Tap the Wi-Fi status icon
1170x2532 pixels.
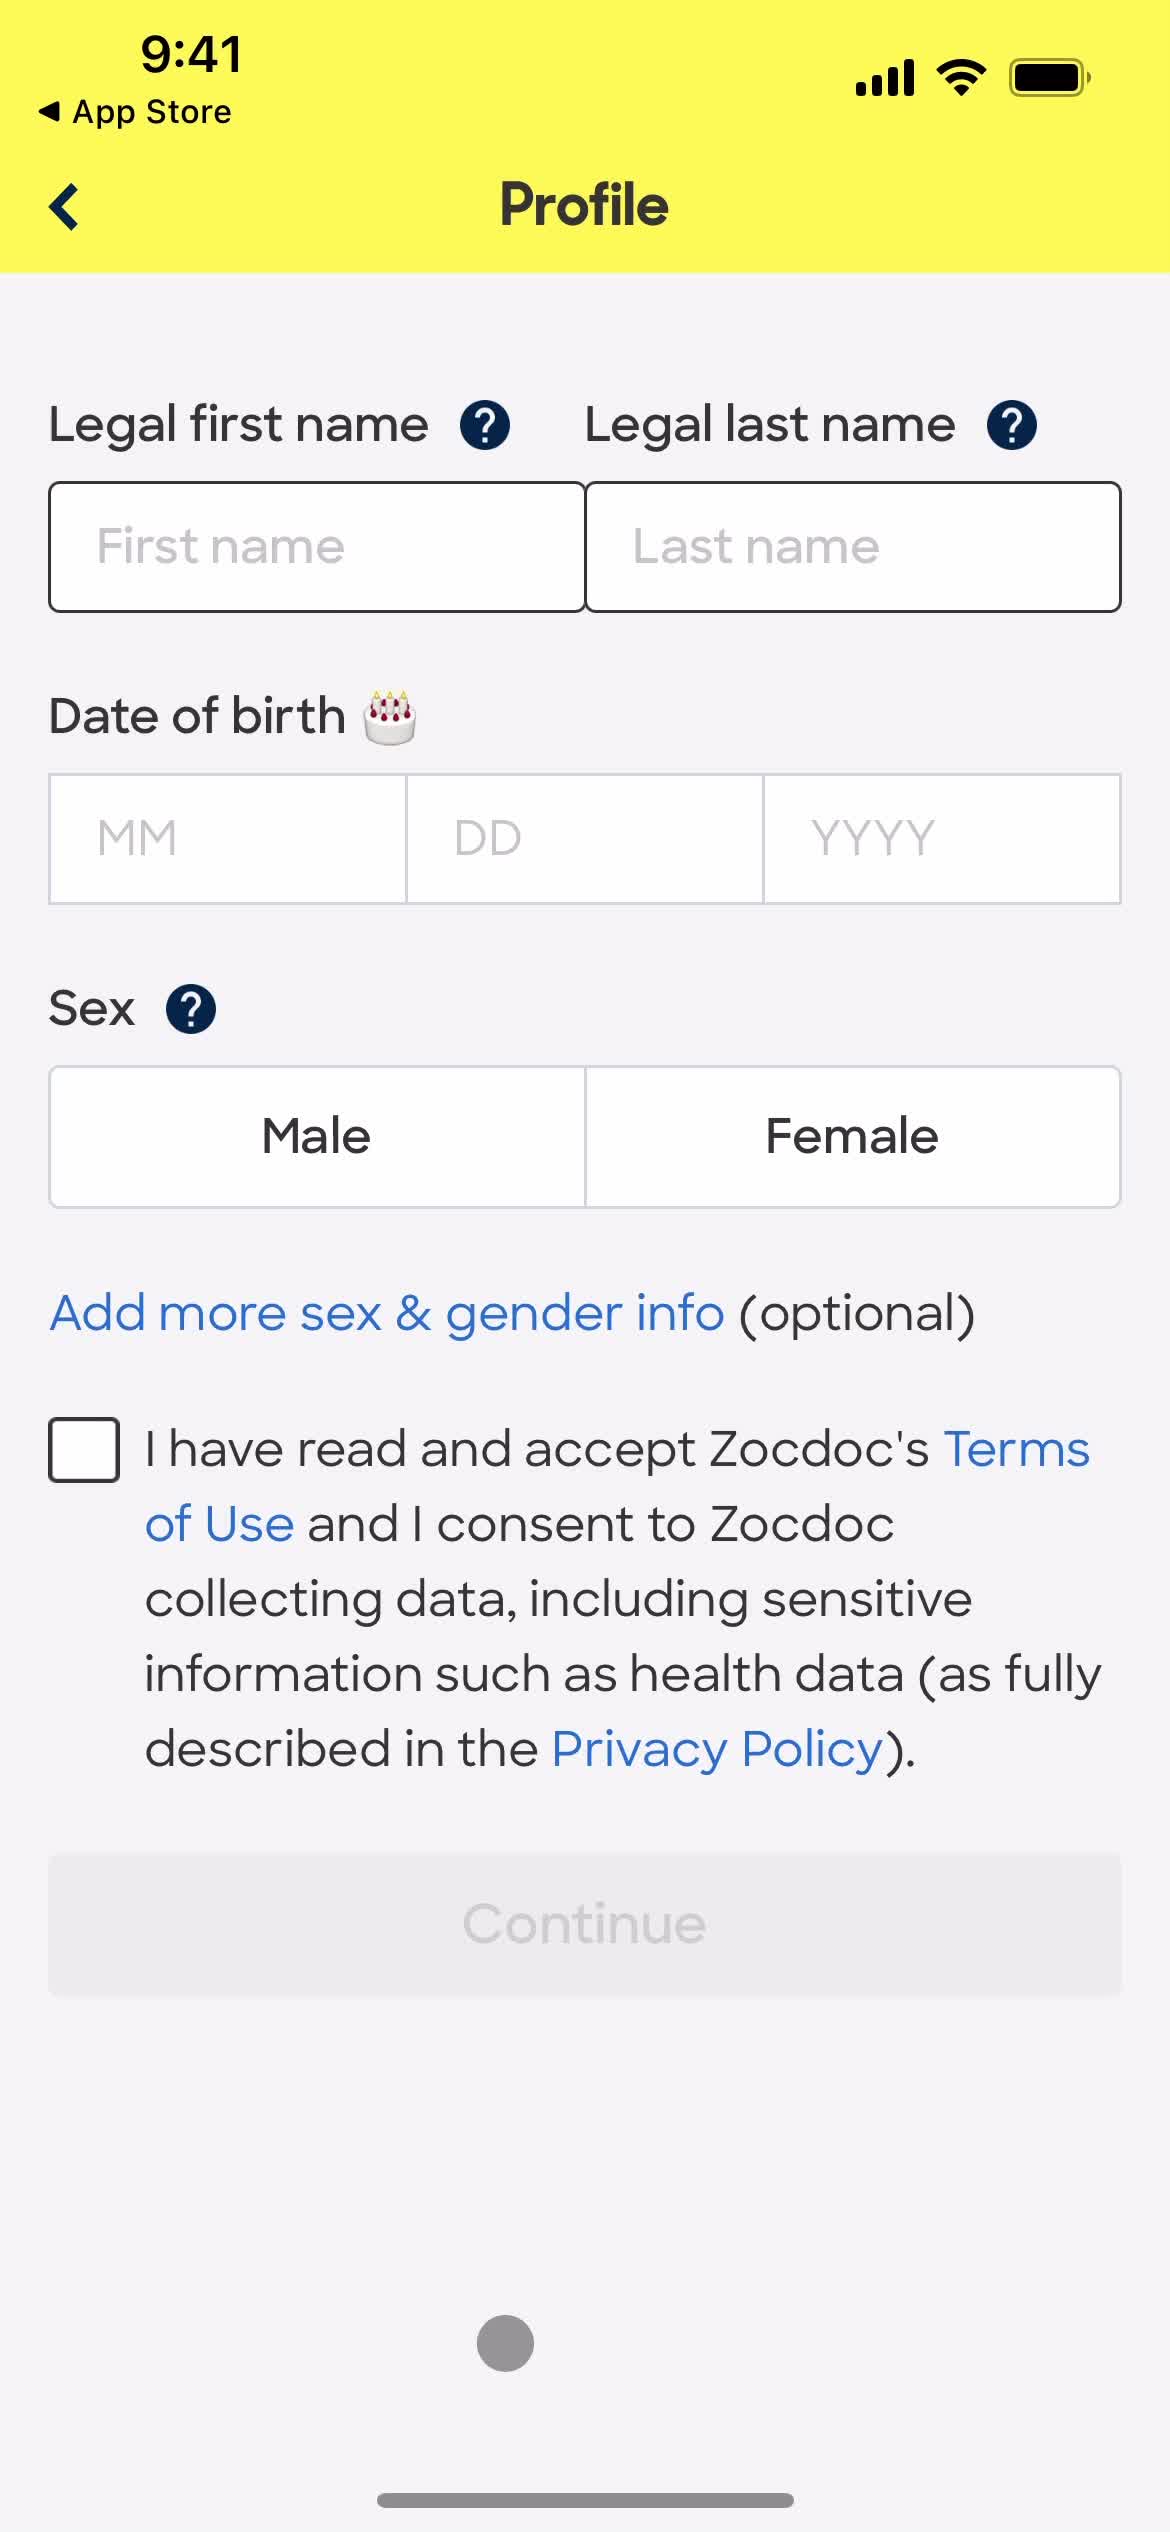coord(961,77)
